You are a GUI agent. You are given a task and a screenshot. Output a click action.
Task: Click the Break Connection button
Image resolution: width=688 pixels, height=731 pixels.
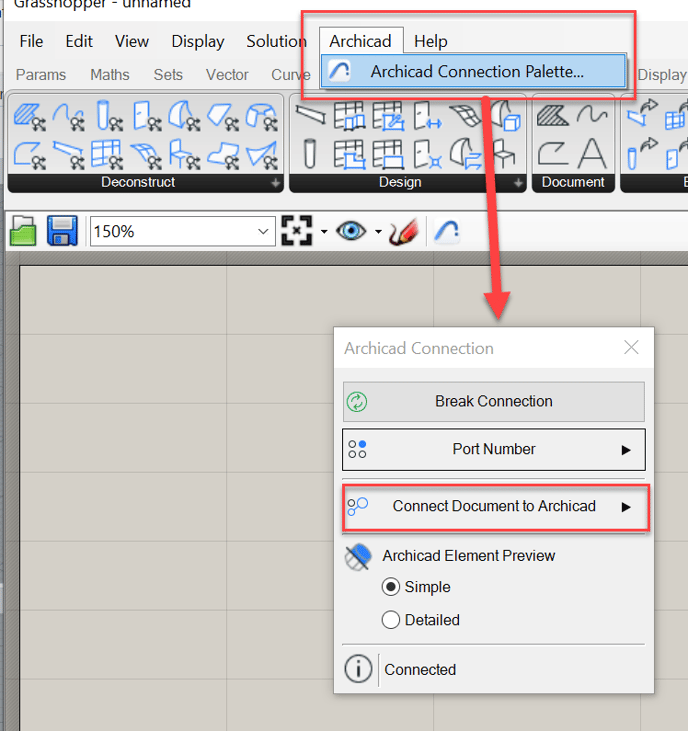pos(494,402)
